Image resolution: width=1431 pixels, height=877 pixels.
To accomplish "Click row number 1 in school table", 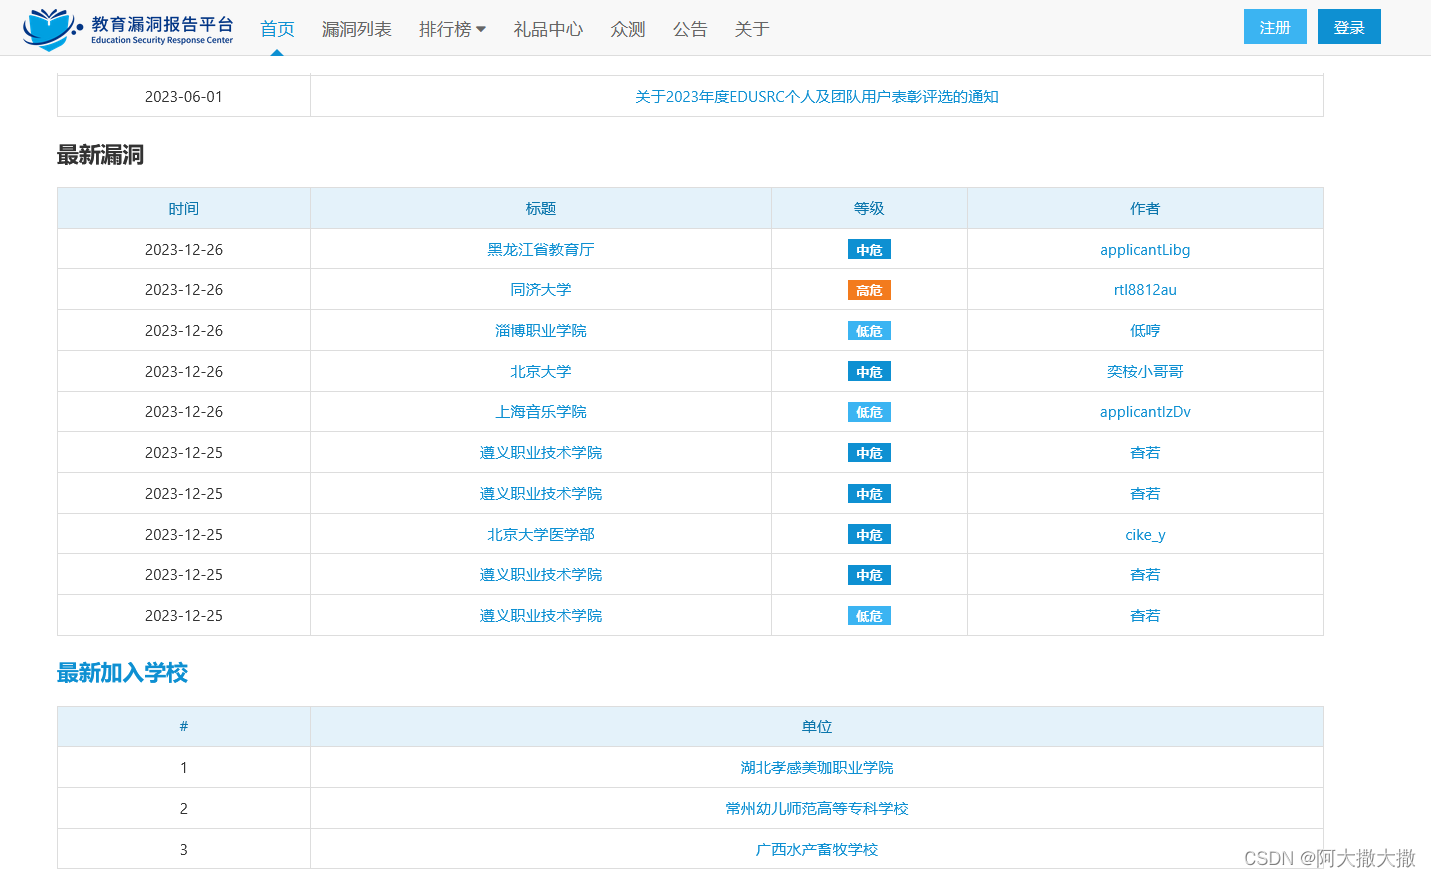I will (x=184, y=768).
